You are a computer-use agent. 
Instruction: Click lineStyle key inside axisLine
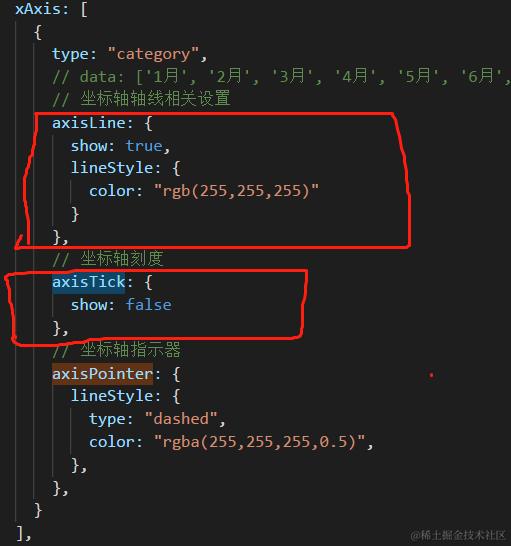click(x=112, y=168)
